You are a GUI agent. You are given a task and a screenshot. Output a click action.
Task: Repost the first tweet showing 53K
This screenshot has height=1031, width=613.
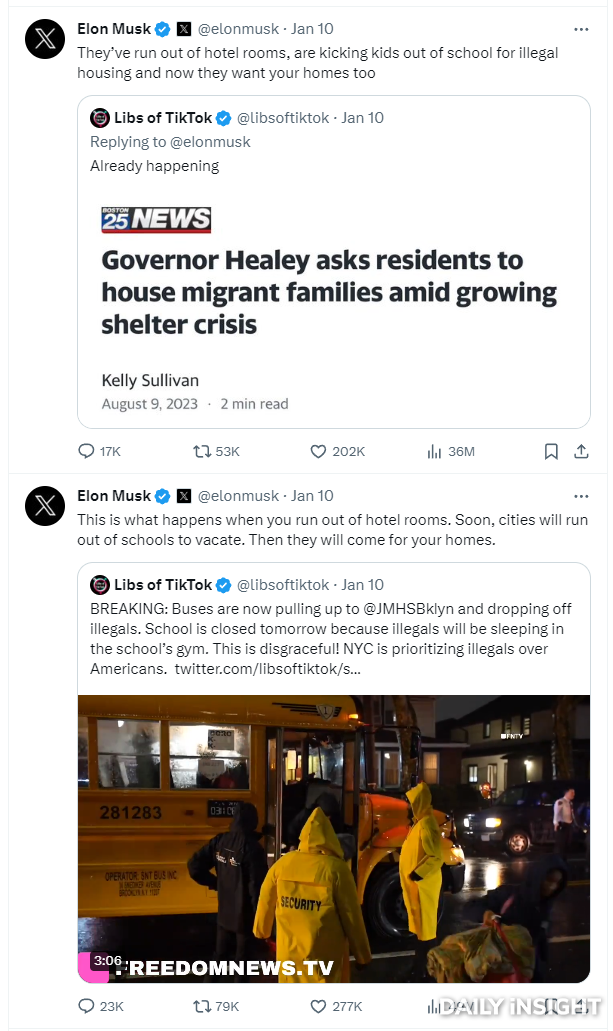(201, 451)
